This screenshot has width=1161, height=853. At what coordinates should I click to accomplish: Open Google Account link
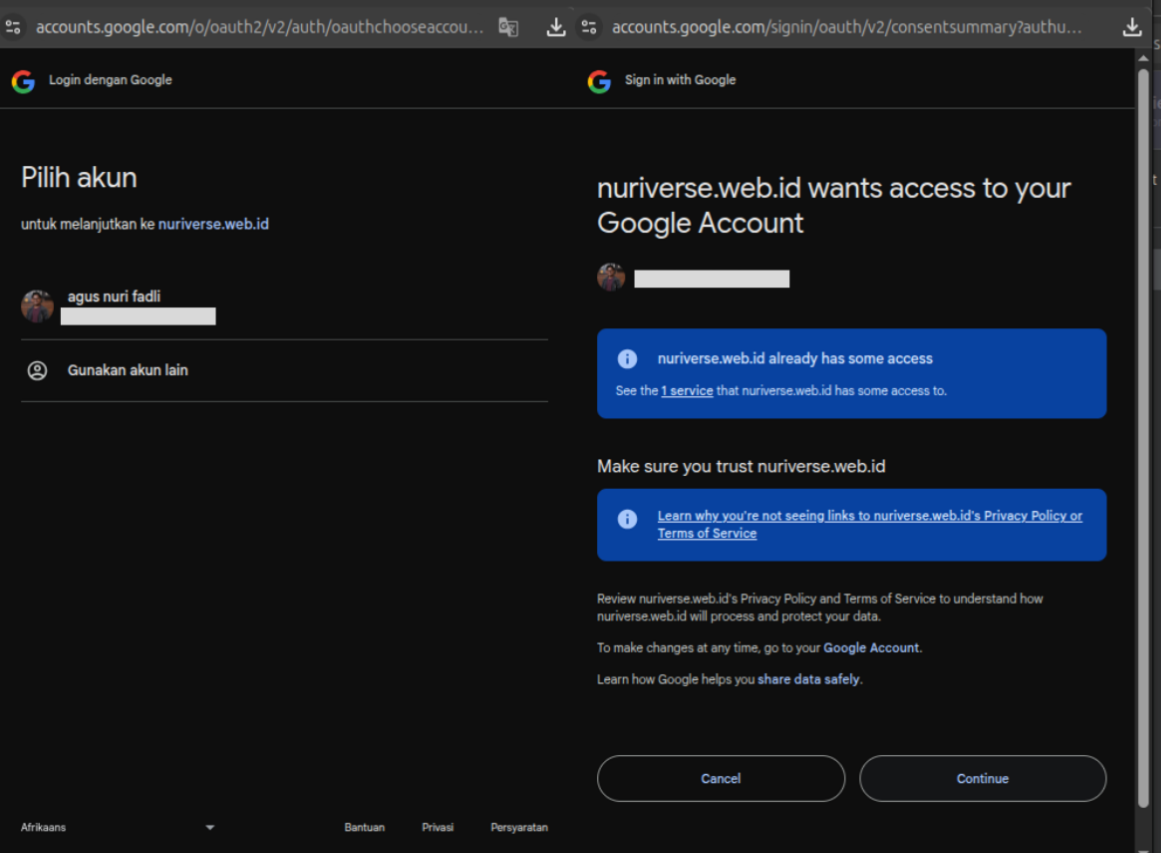[x=871, y=648]
